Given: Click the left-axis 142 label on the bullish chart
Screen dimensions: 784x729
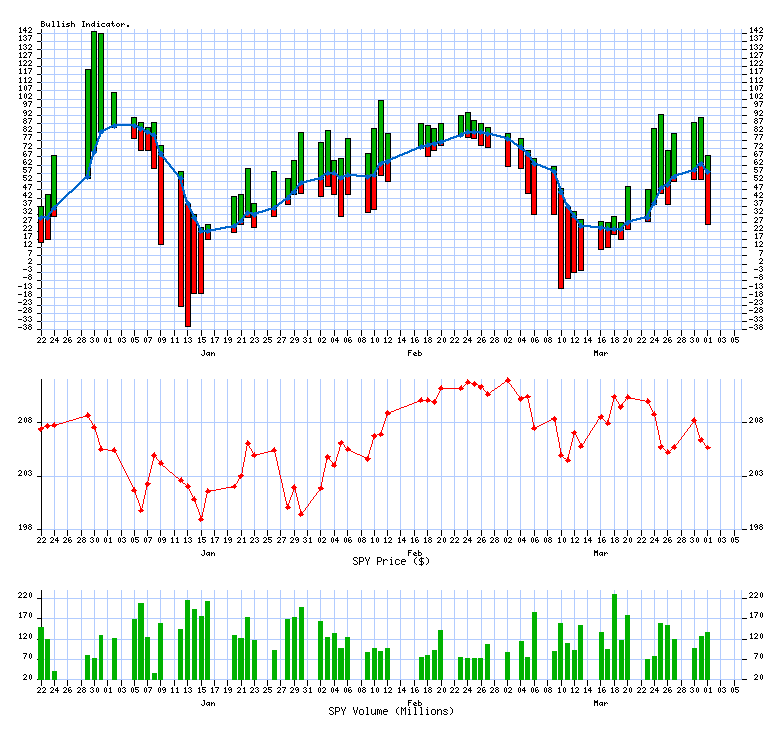Looking at the screenshot, I should (25, 31).
